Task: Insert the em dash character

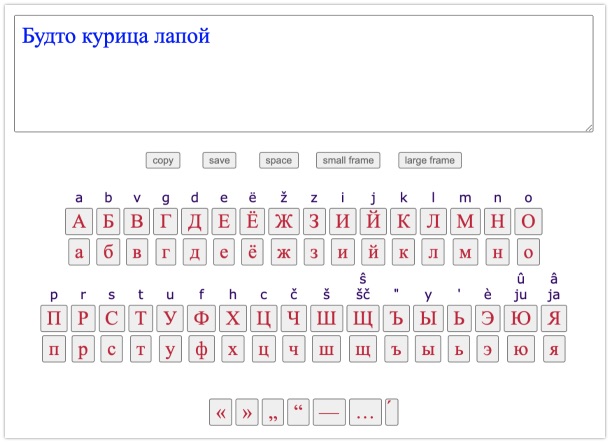Action: 328,412
